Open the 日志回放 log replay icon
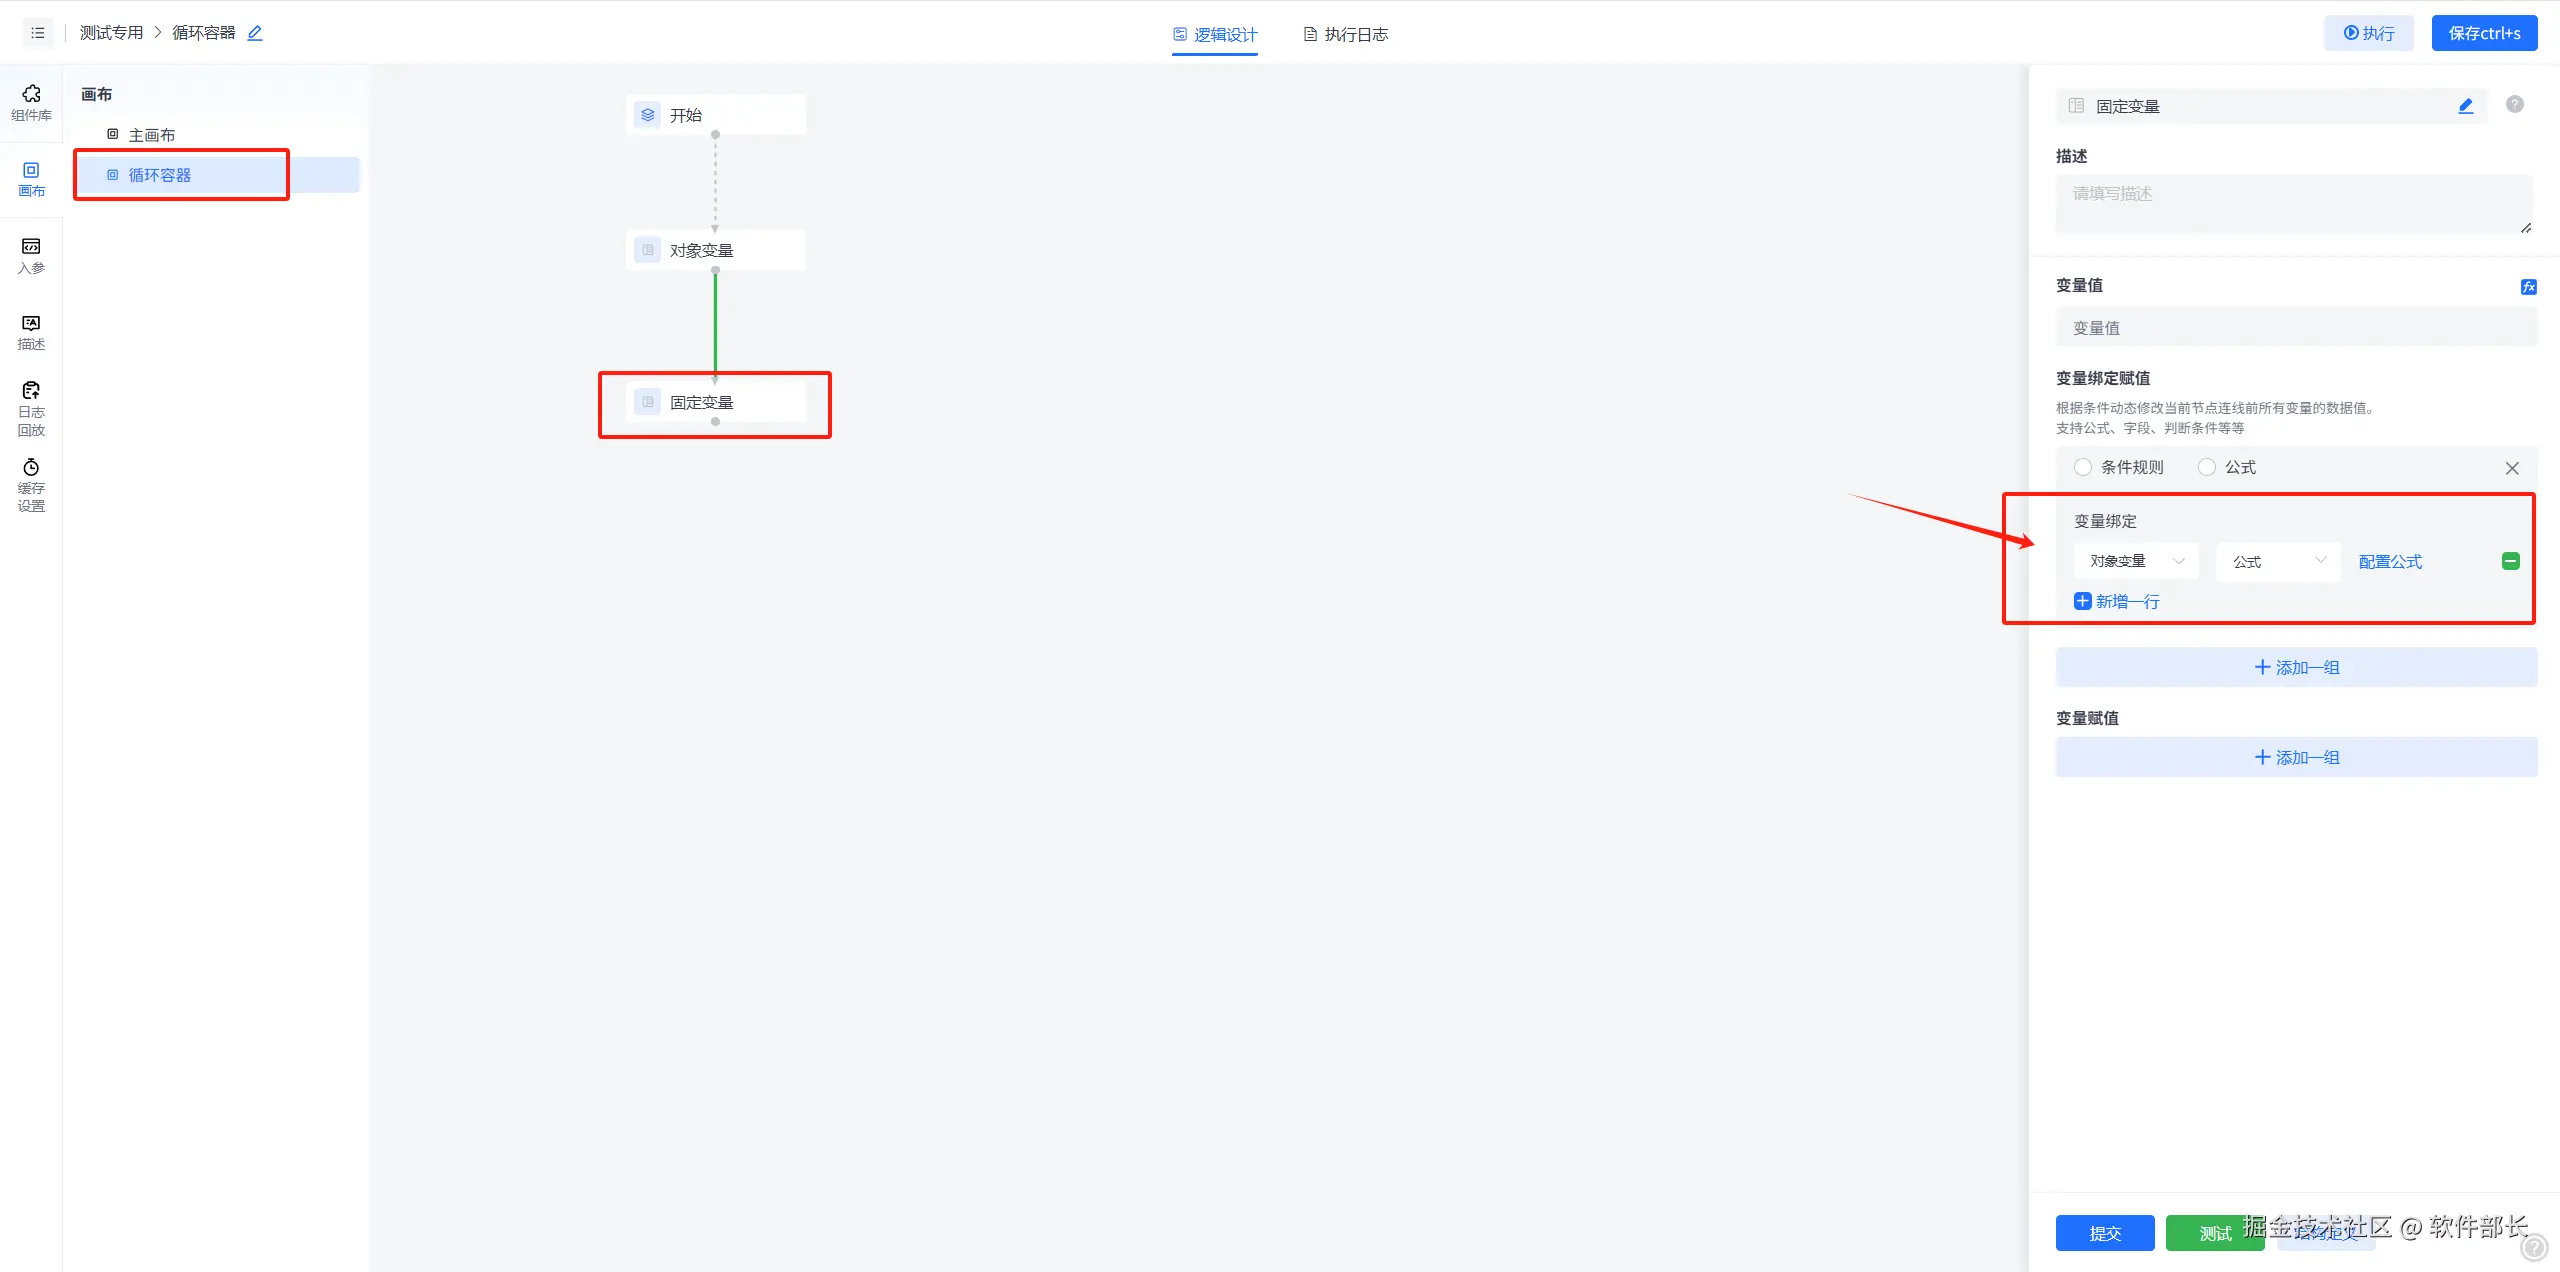This screenshot has width=2560, height=1272. click(x=31, y=408)
